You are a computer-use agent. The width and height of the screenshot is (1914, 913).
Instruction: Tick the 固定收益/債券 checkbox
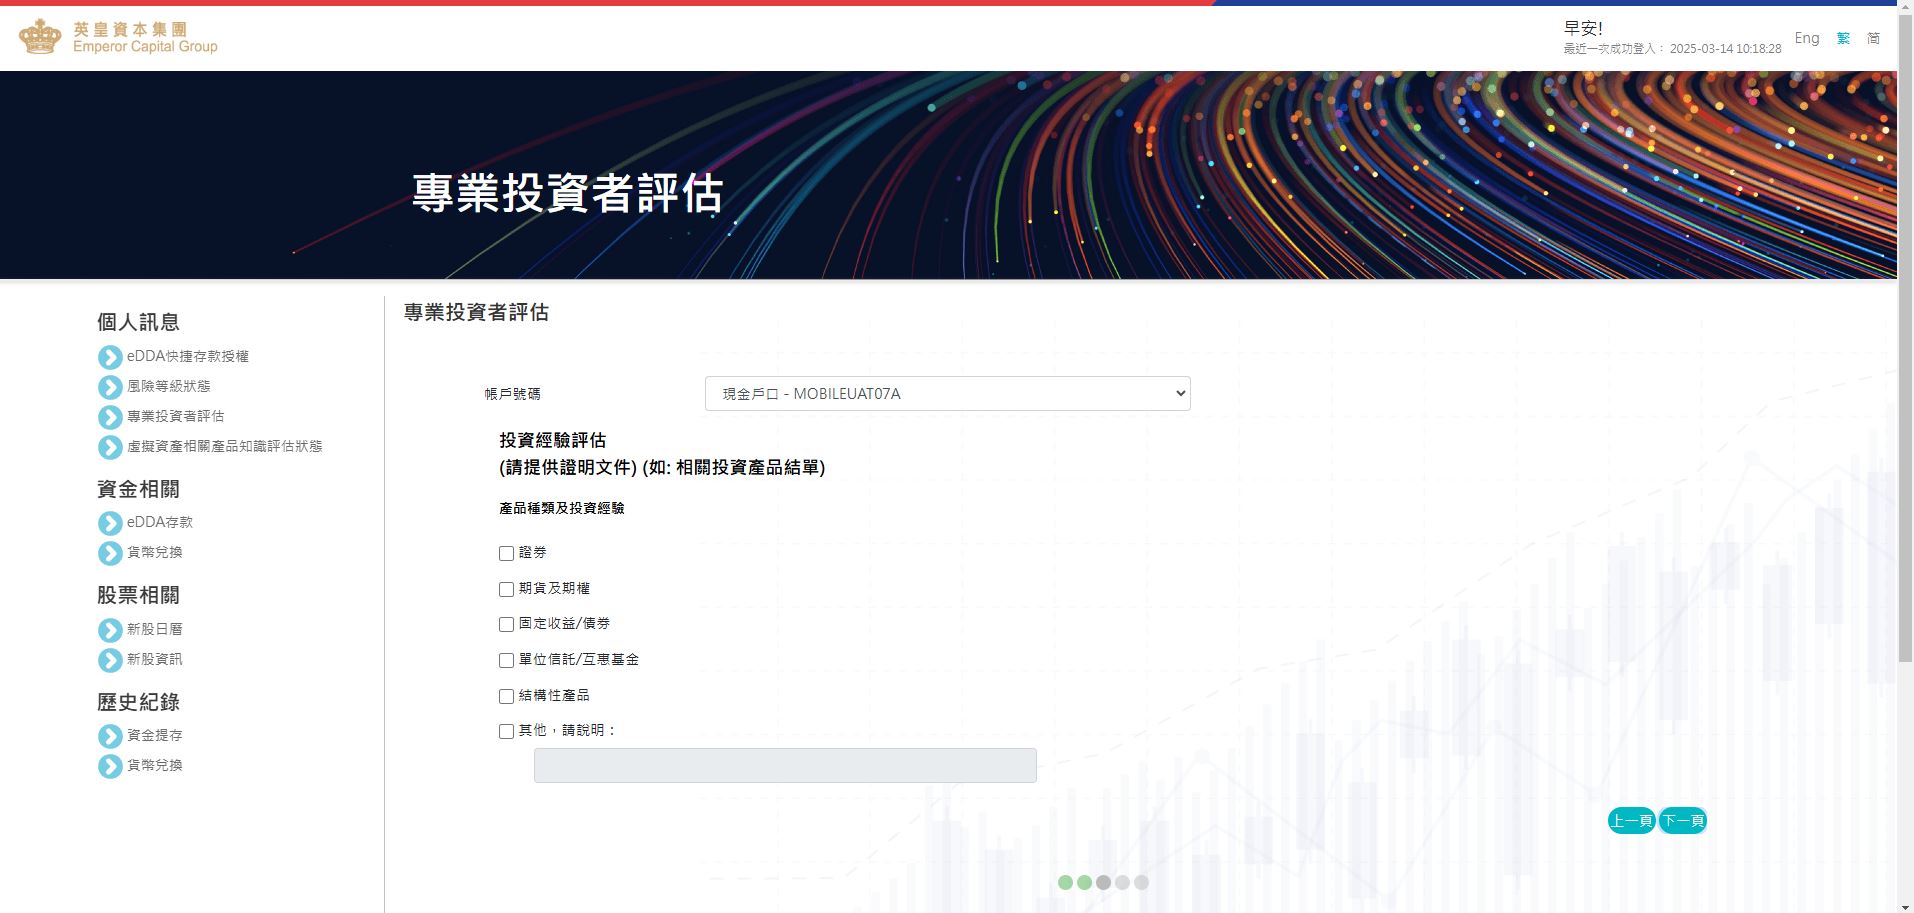pyautogui.click(x=506, y=624)
